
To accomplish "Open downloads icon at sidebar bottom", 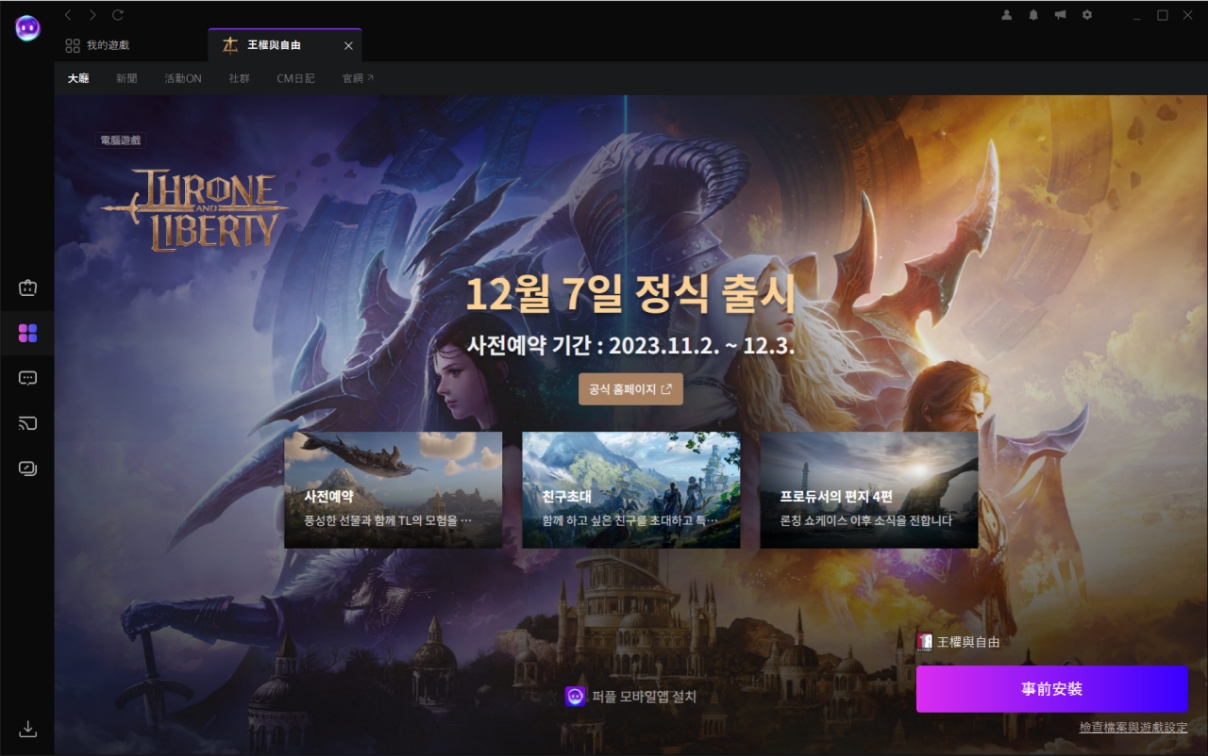I will 28,729.
